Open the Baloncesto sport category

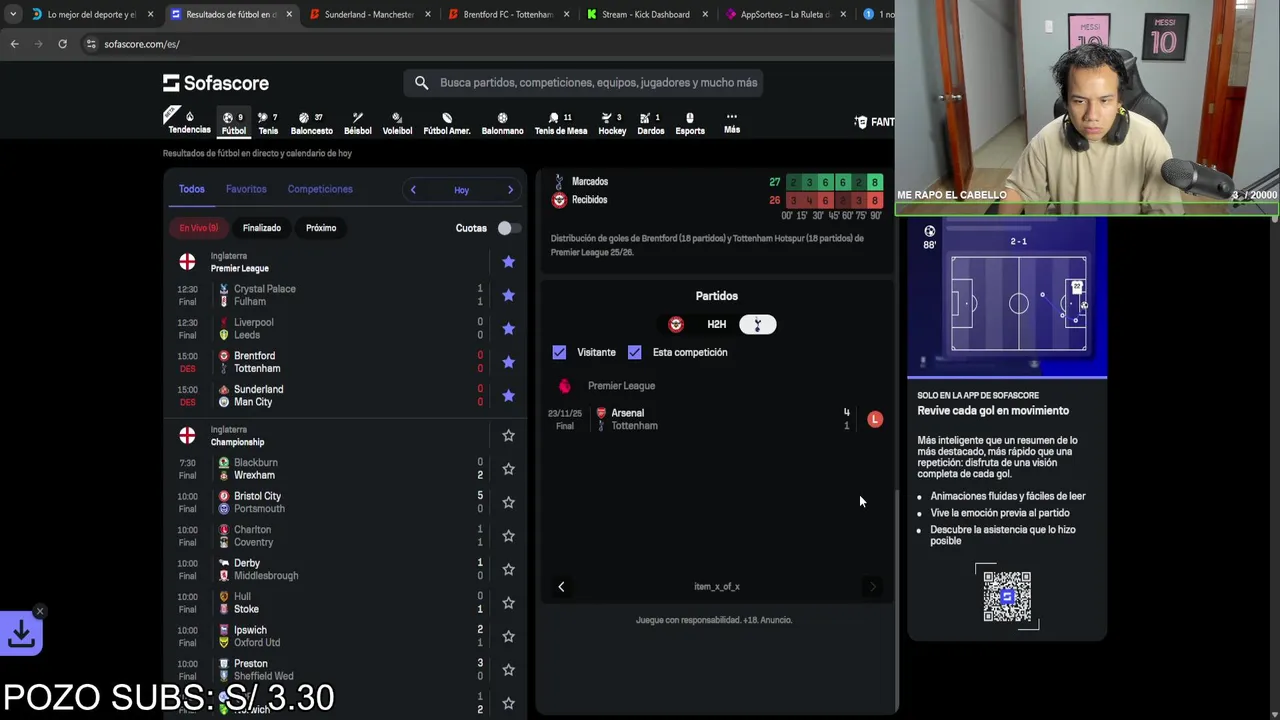click(x=311, y=123)
